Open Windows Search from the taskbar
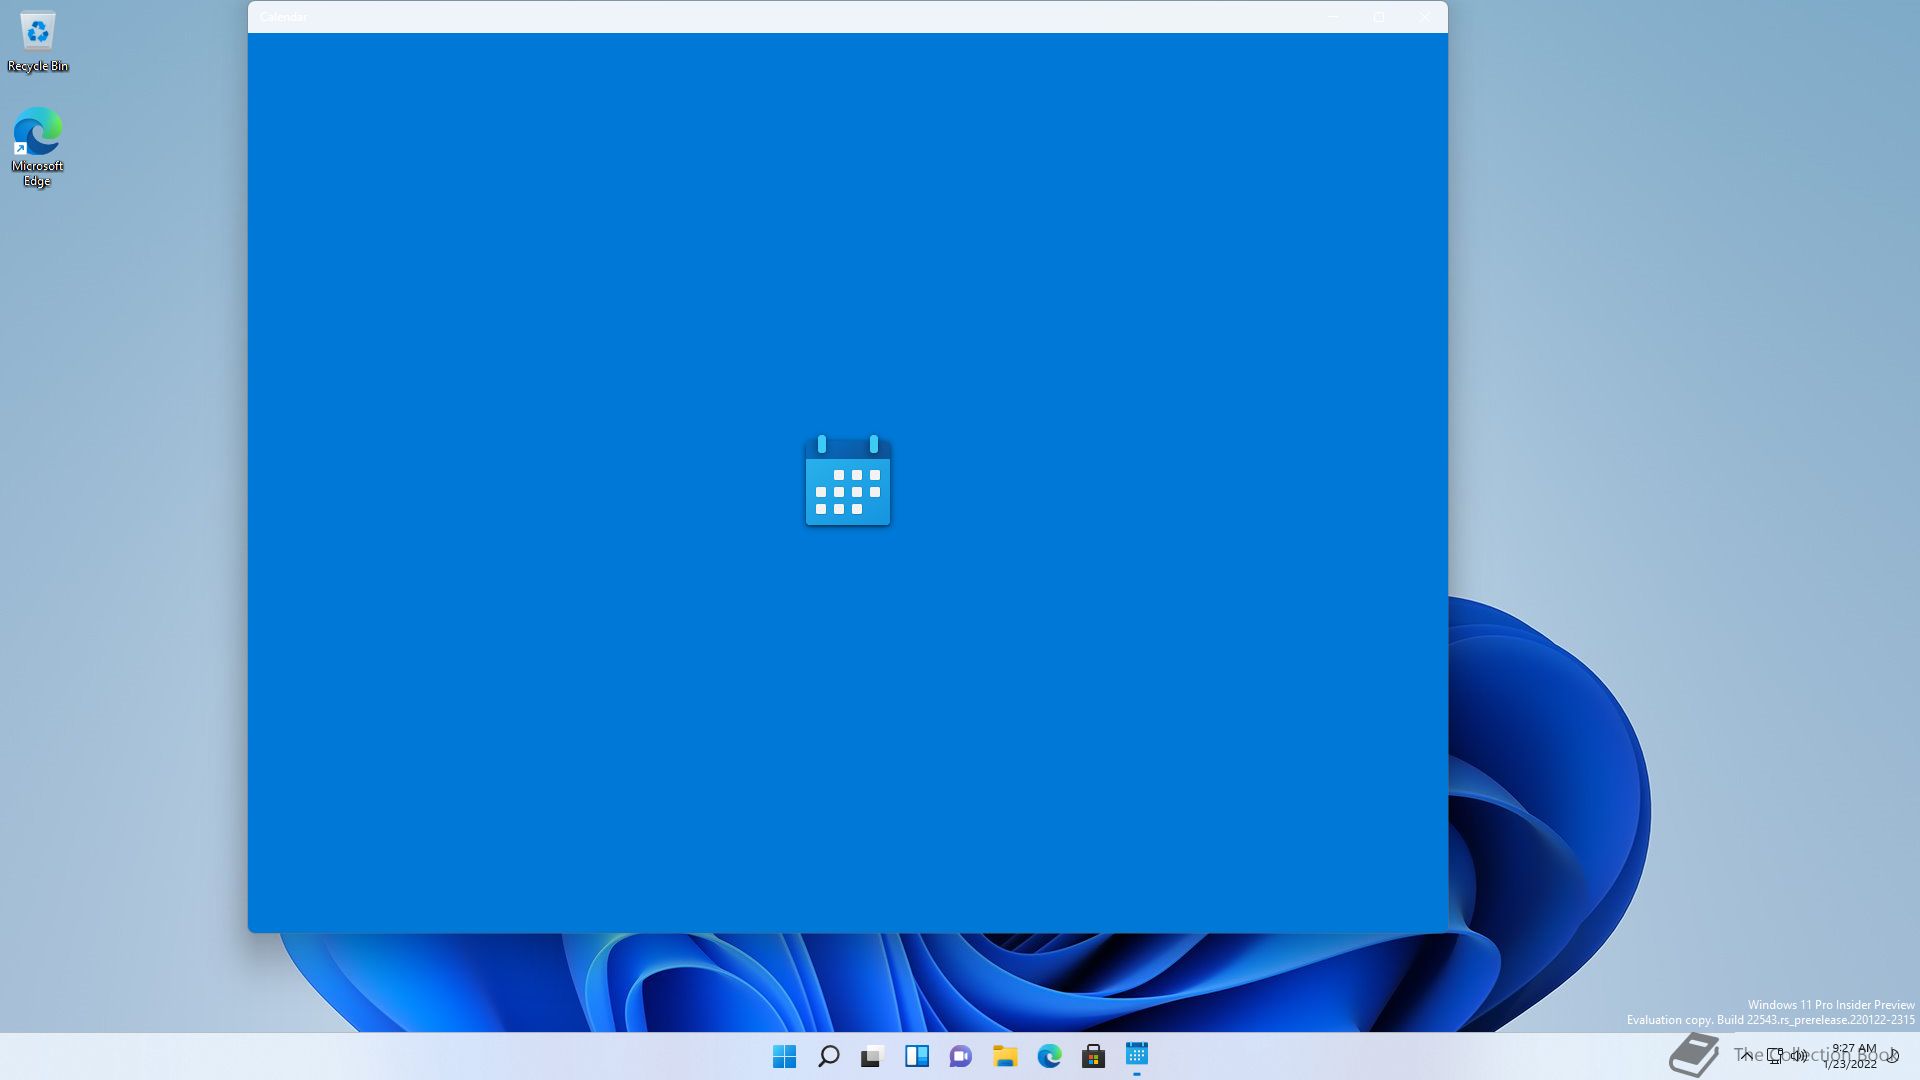The height and width of the screenshot is (1080, 1920). tap(829, 1056)
